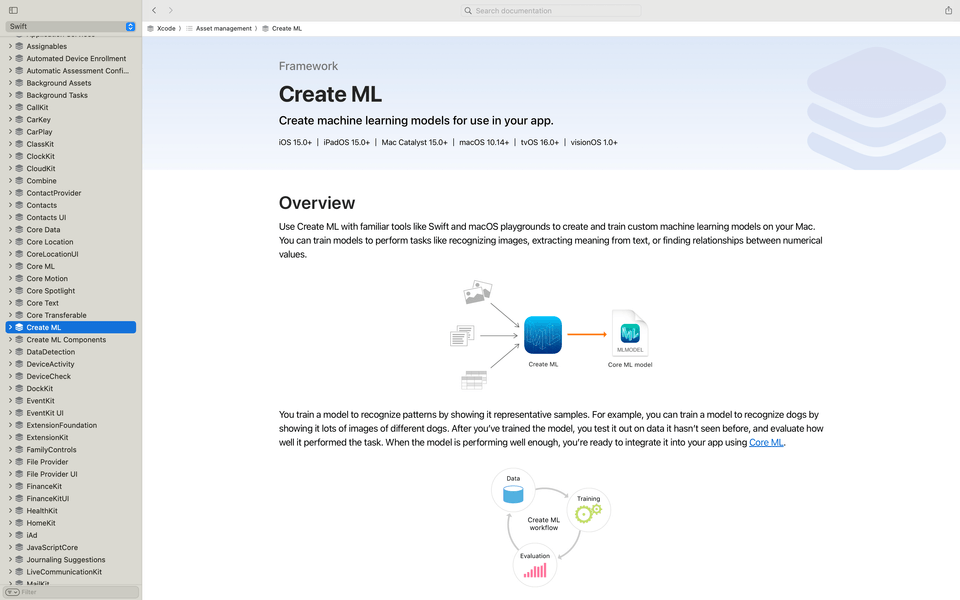This screenshot has height=600, width=960.
Task: Click the Core Motion framework icon
Action: (x=20, y=279)
